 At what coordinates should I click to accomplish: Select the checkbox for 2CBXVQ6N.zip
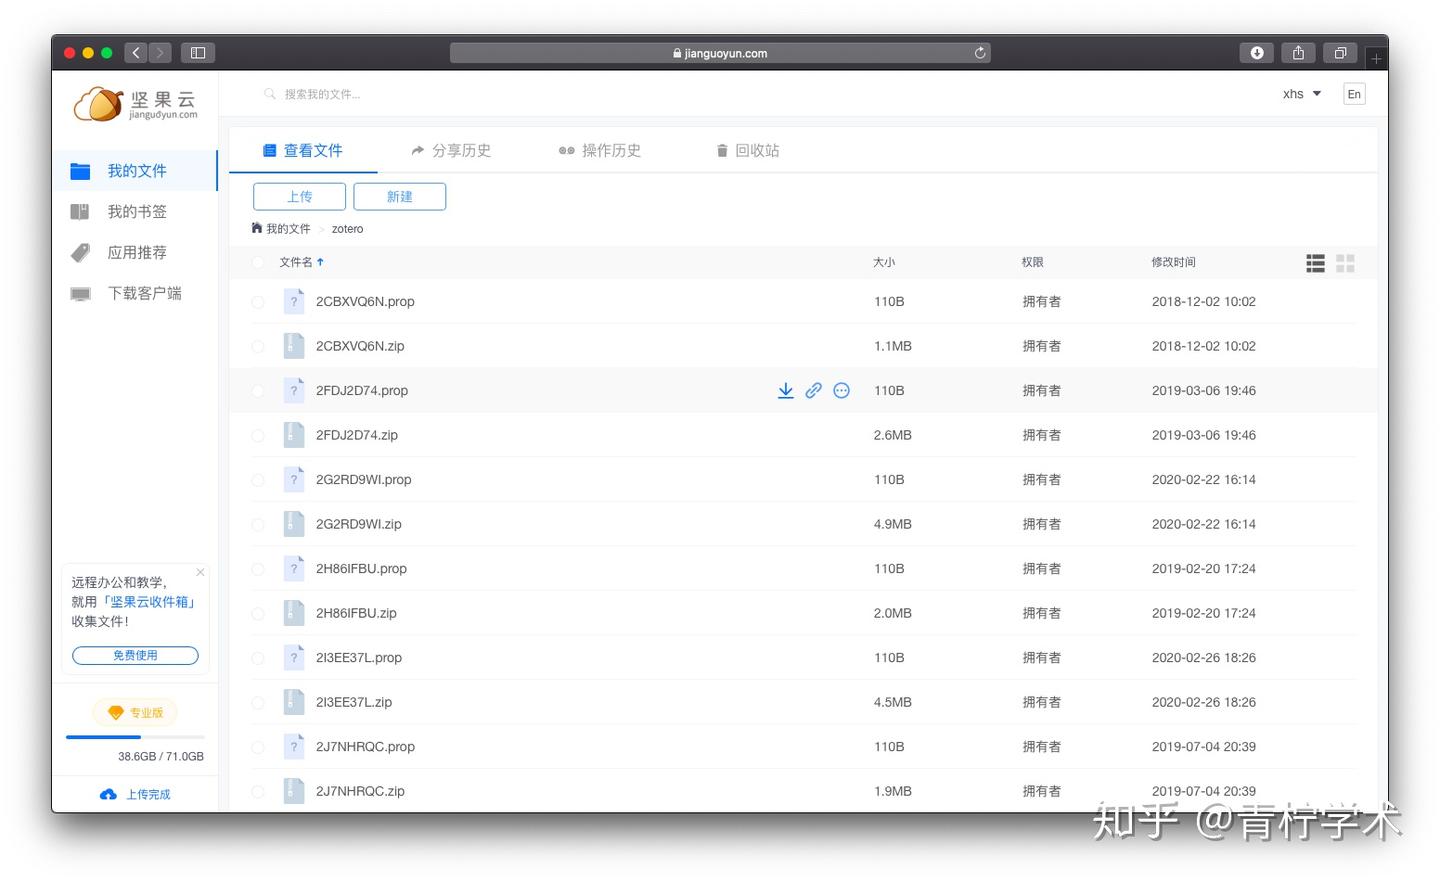(x=257, y=345)
